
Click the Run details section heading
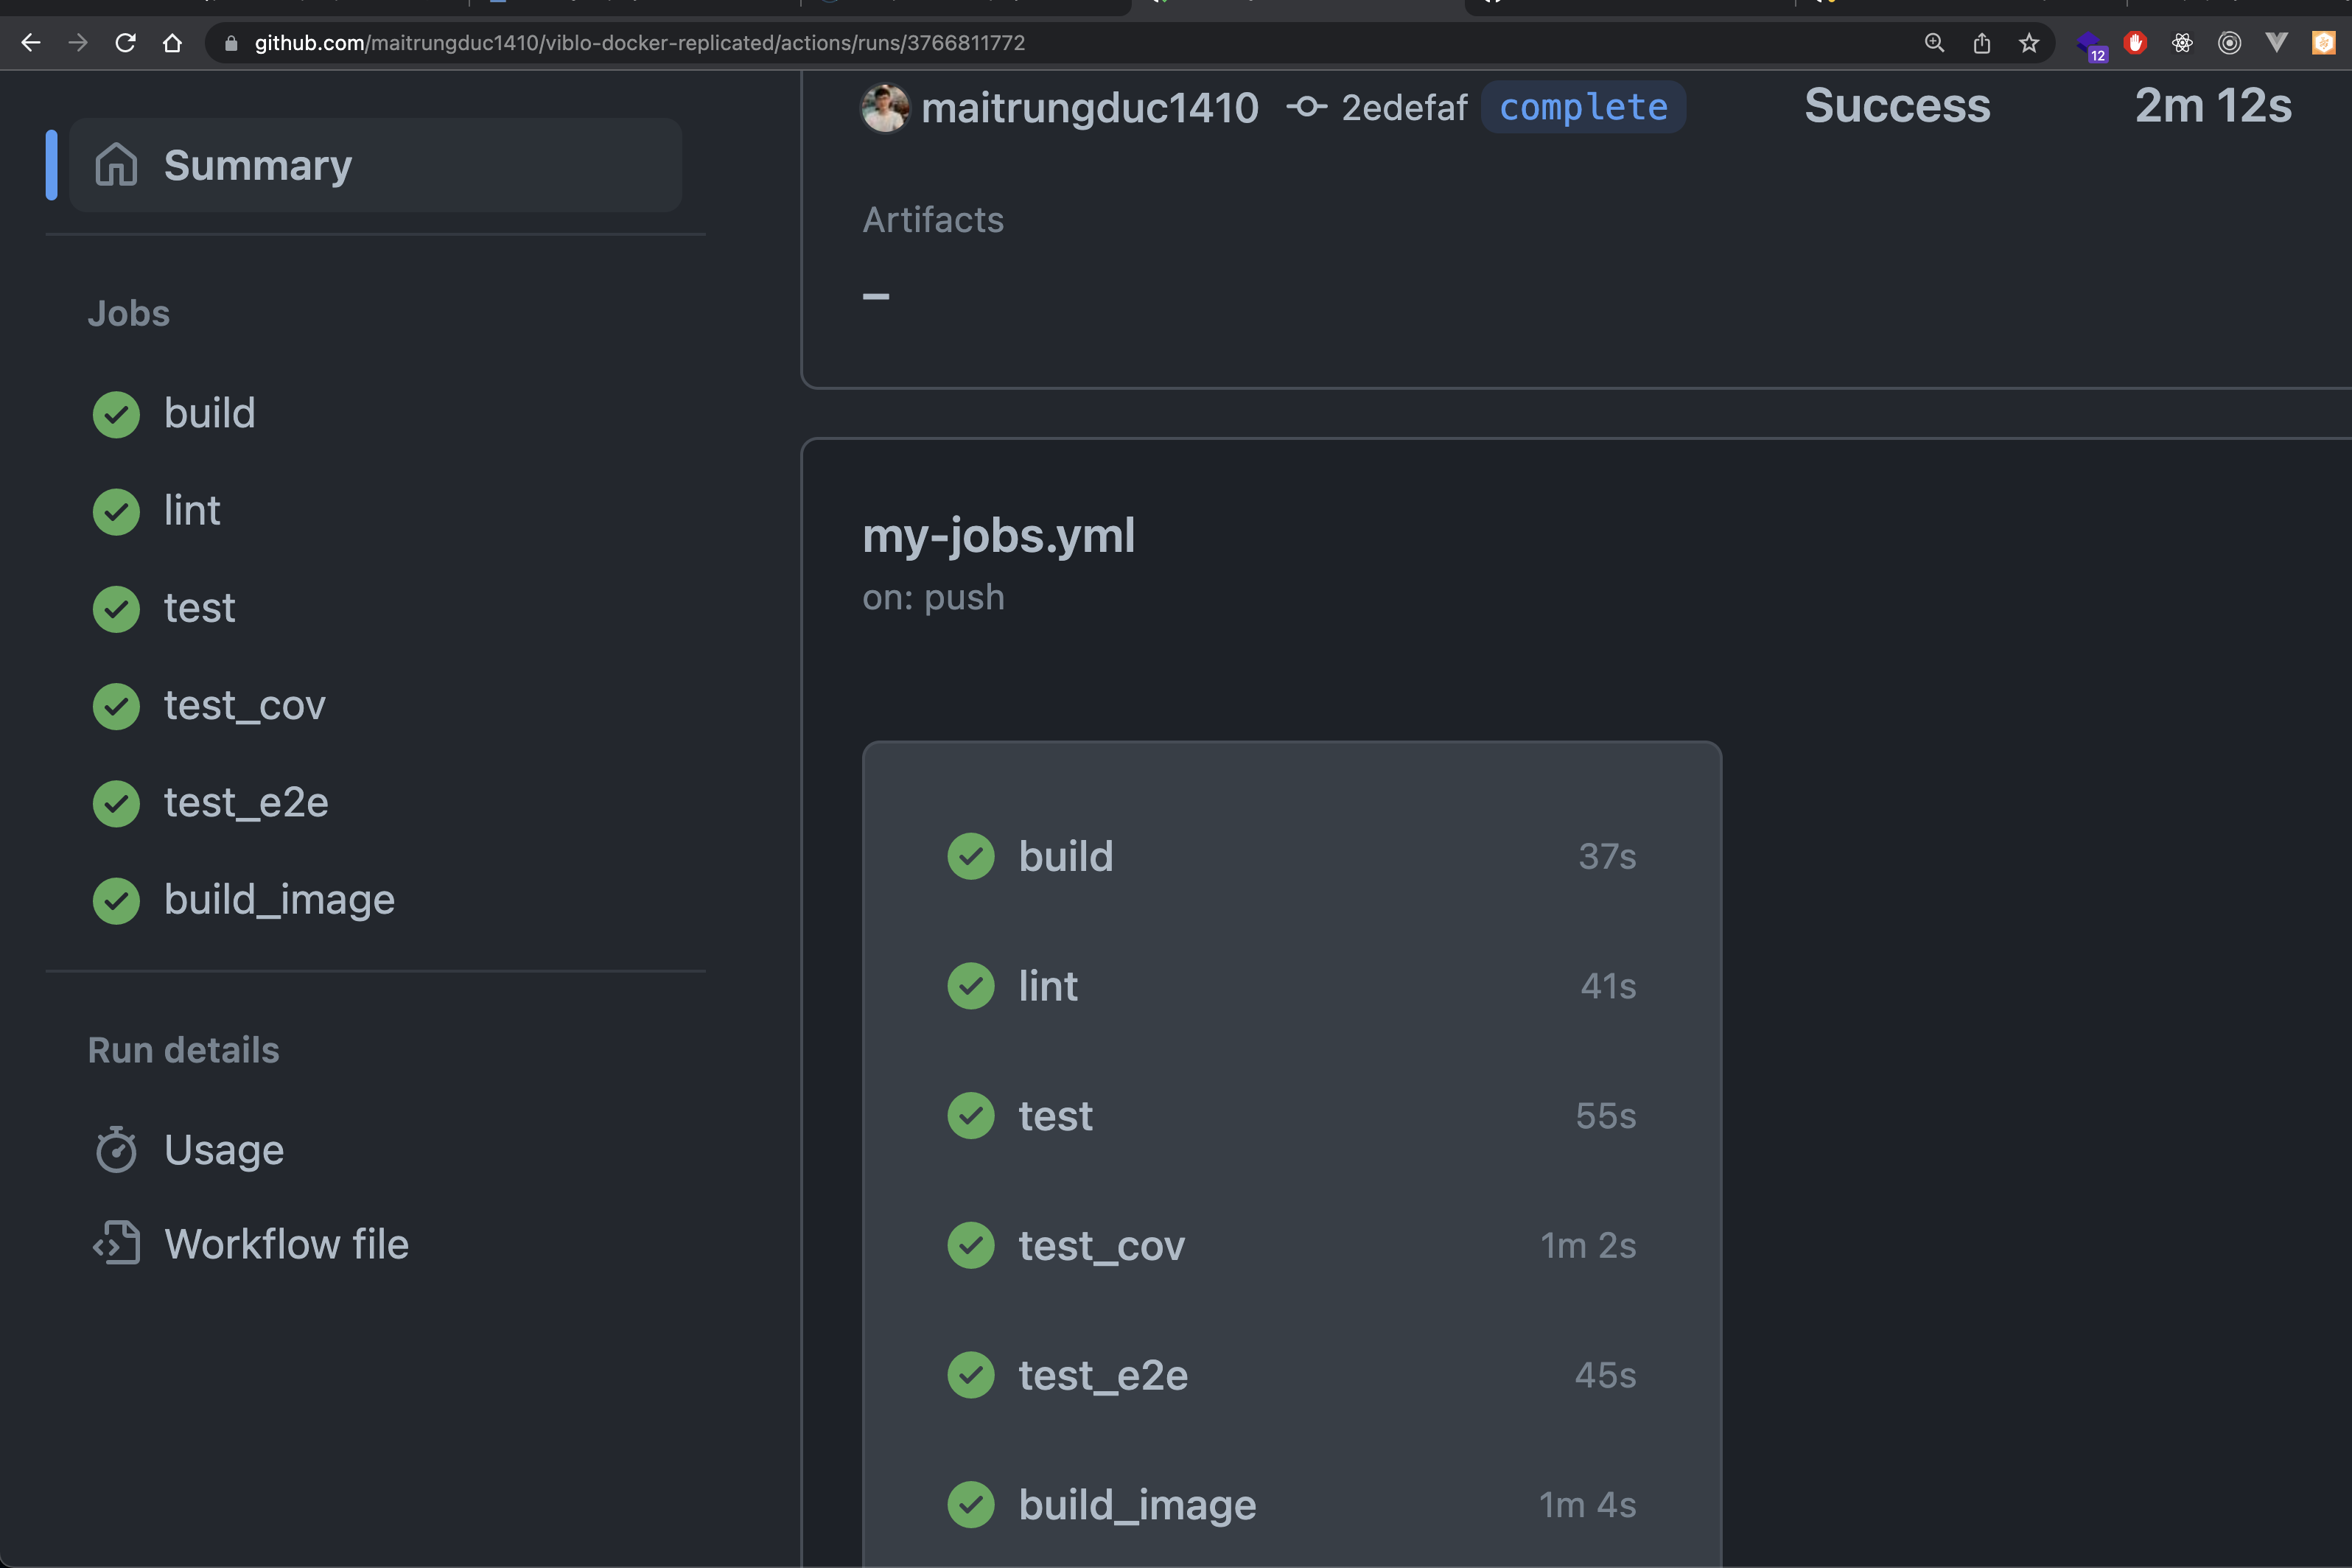pos(183,1051)
